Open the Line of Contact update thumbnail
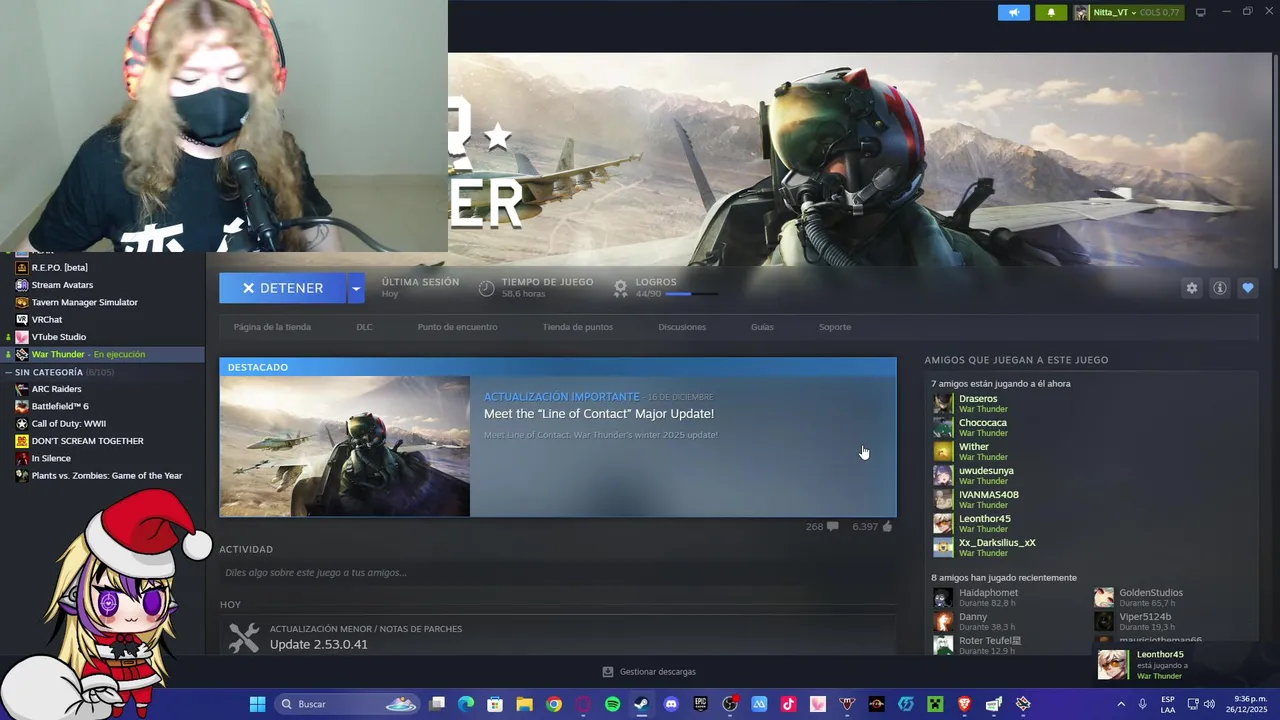 pos(345,446)
